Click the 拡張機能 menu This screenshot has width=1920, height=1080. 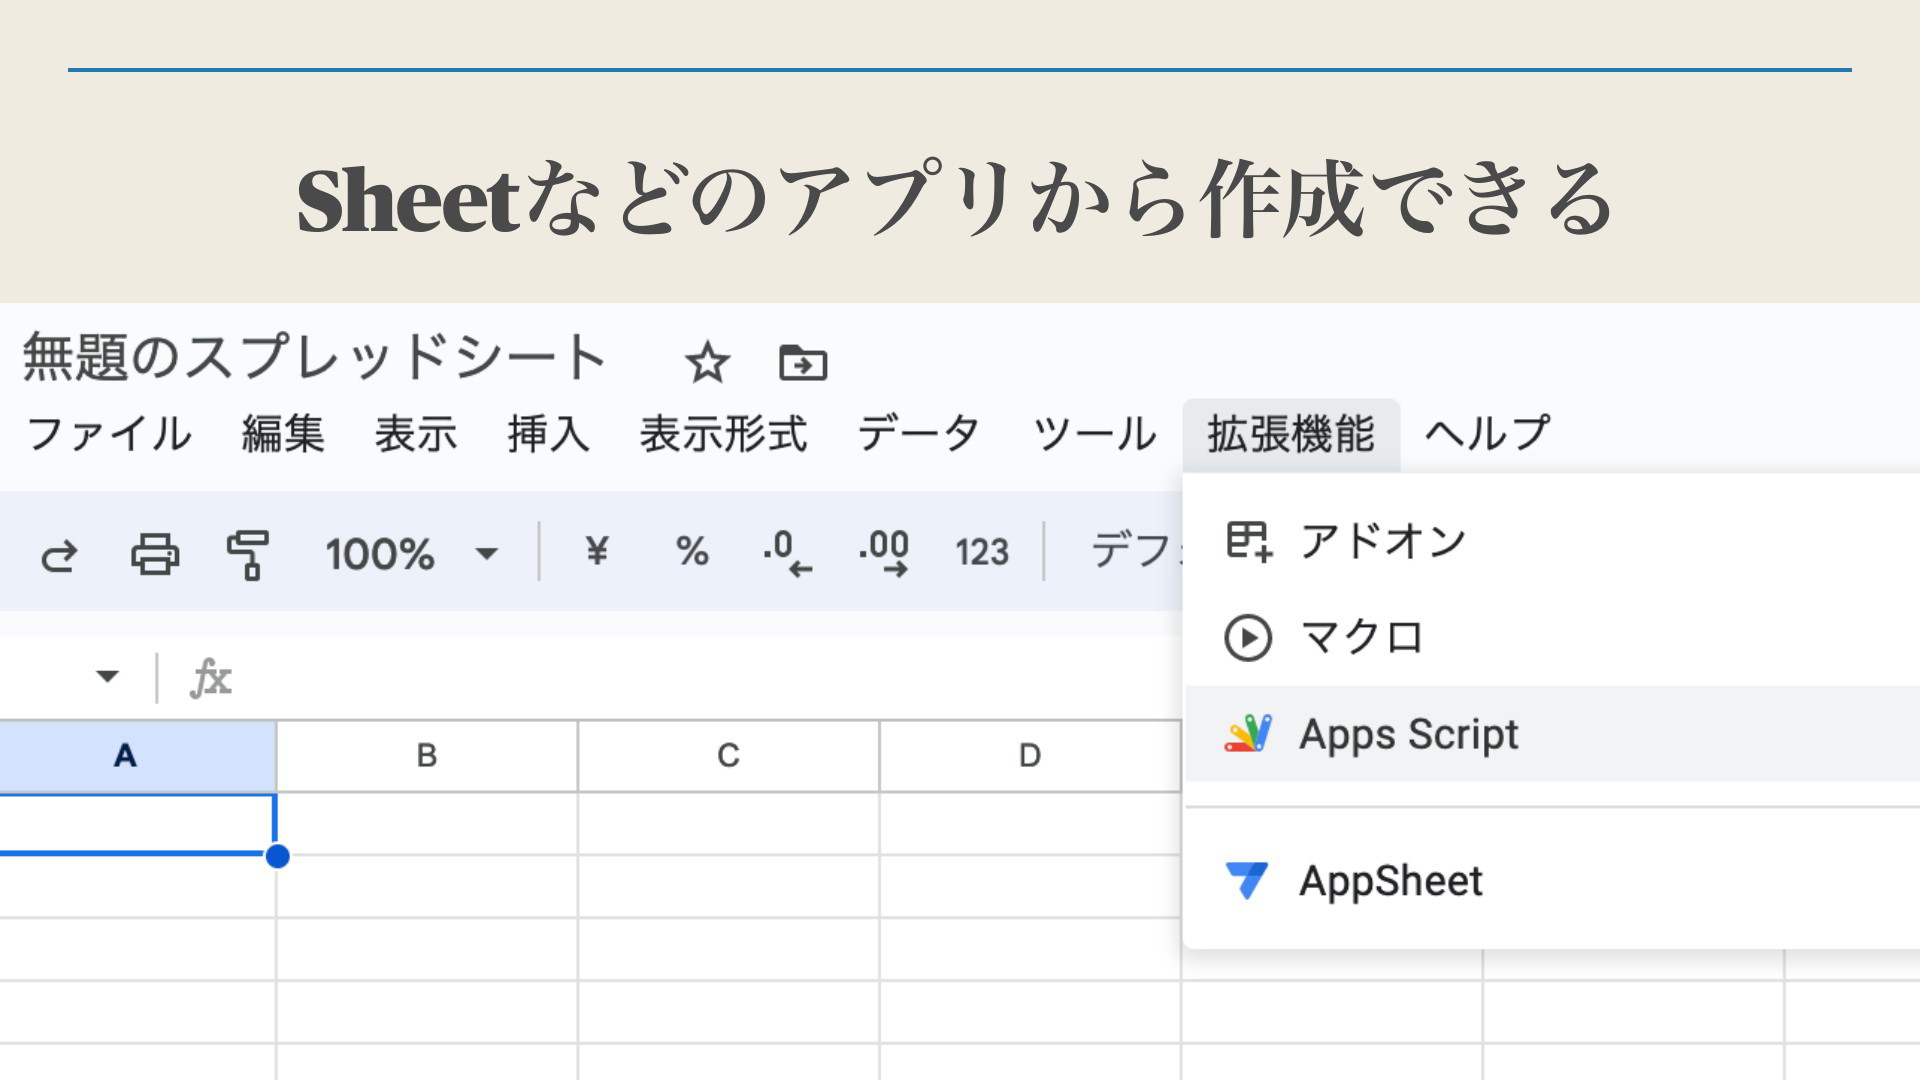click(x=1291, y=434)
